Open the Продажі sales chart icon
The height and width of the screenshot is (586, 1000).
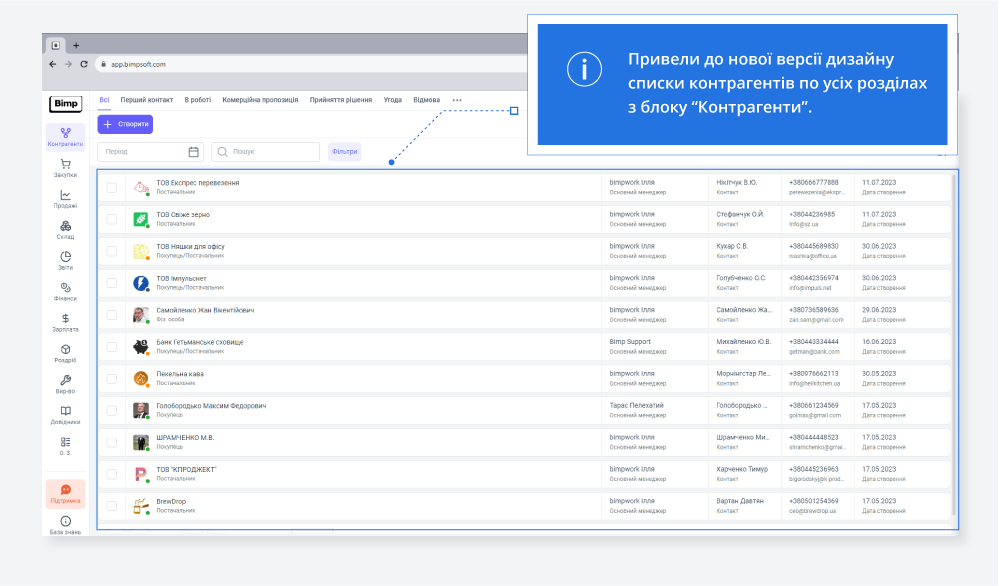pyautogui.click(x=65, y=196)
